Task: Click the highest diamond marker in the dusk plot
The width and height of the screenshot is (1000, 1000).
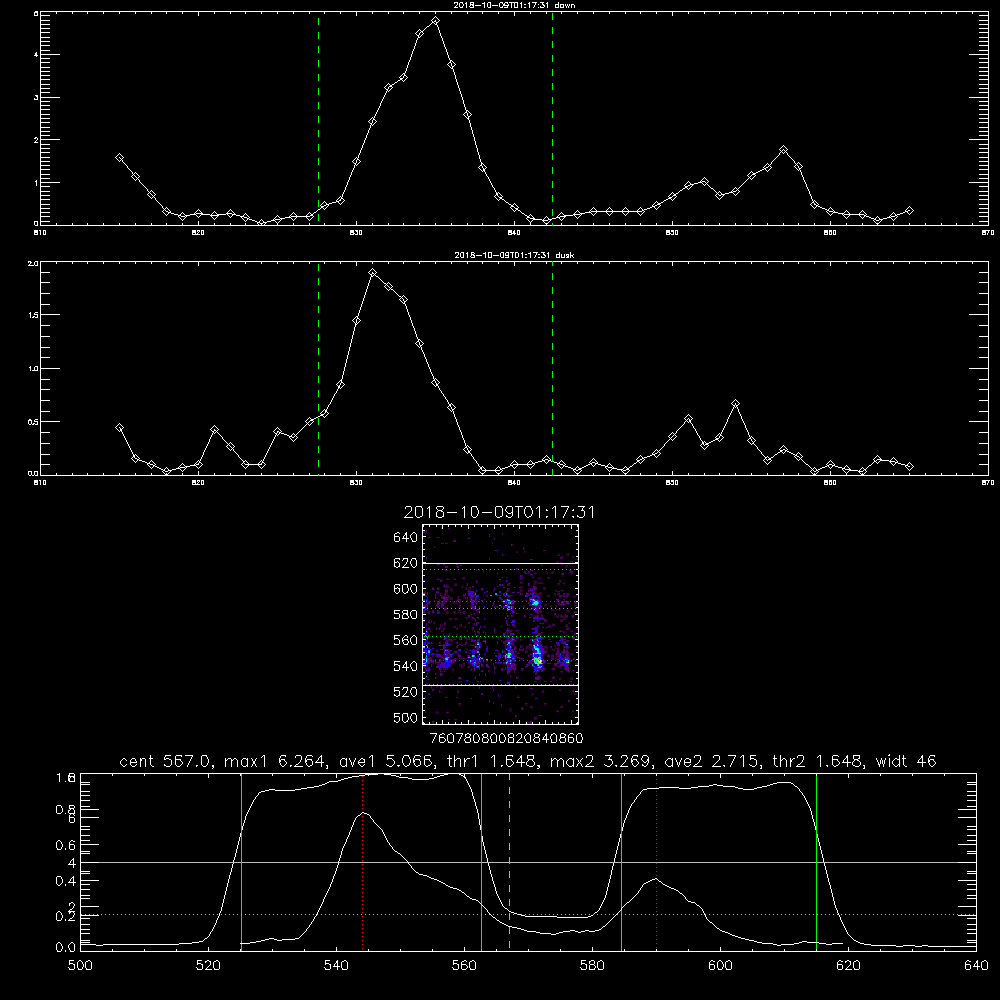Action: tap(372, 272)
